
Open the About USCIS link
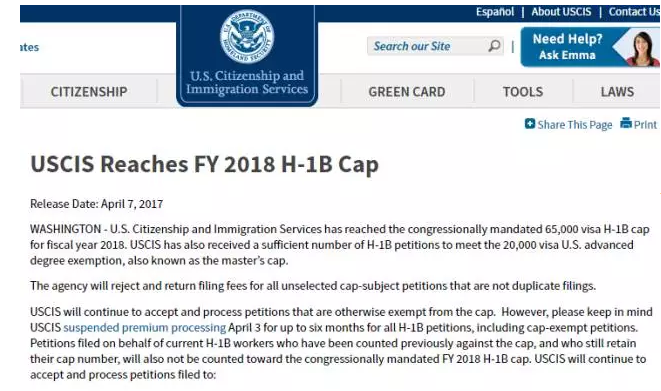coord(561,12)
